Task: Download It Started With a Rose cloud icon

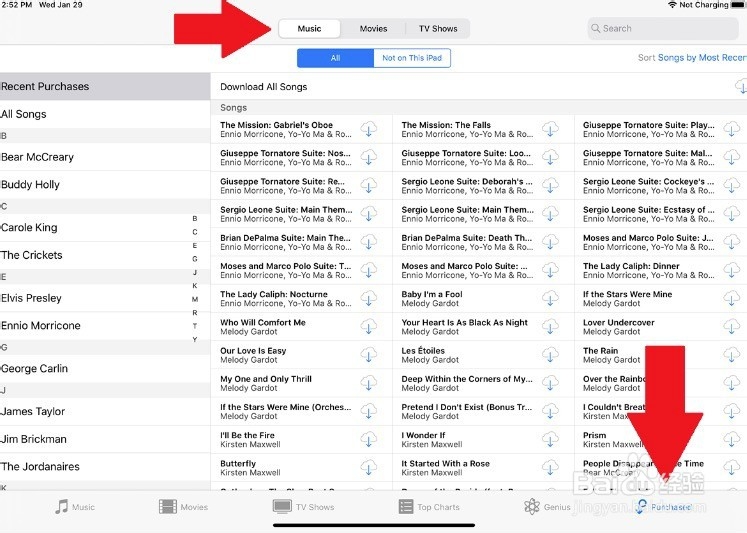Action: click(x=550, y=467)
